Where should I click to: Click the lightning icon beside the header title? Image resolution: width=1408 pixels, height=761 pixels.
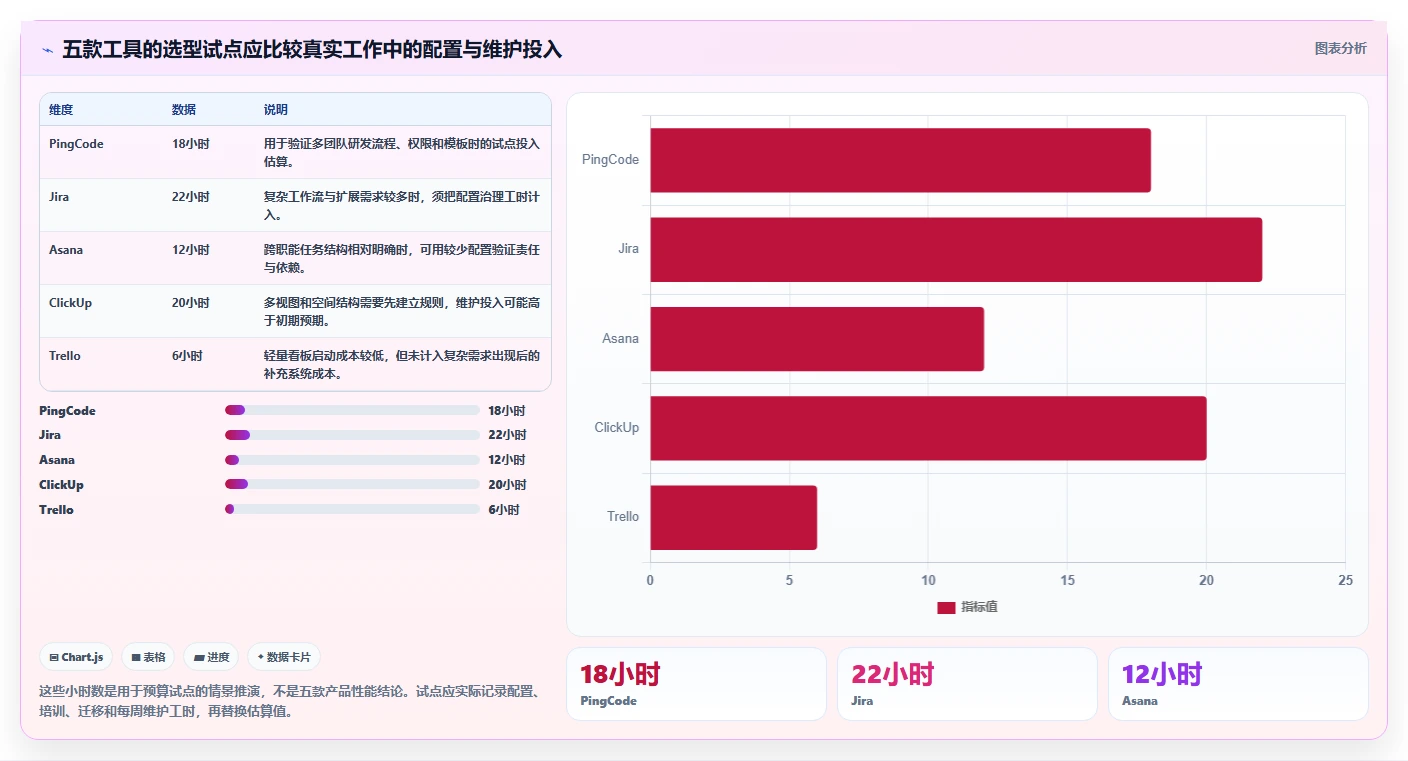click(47, 49)
